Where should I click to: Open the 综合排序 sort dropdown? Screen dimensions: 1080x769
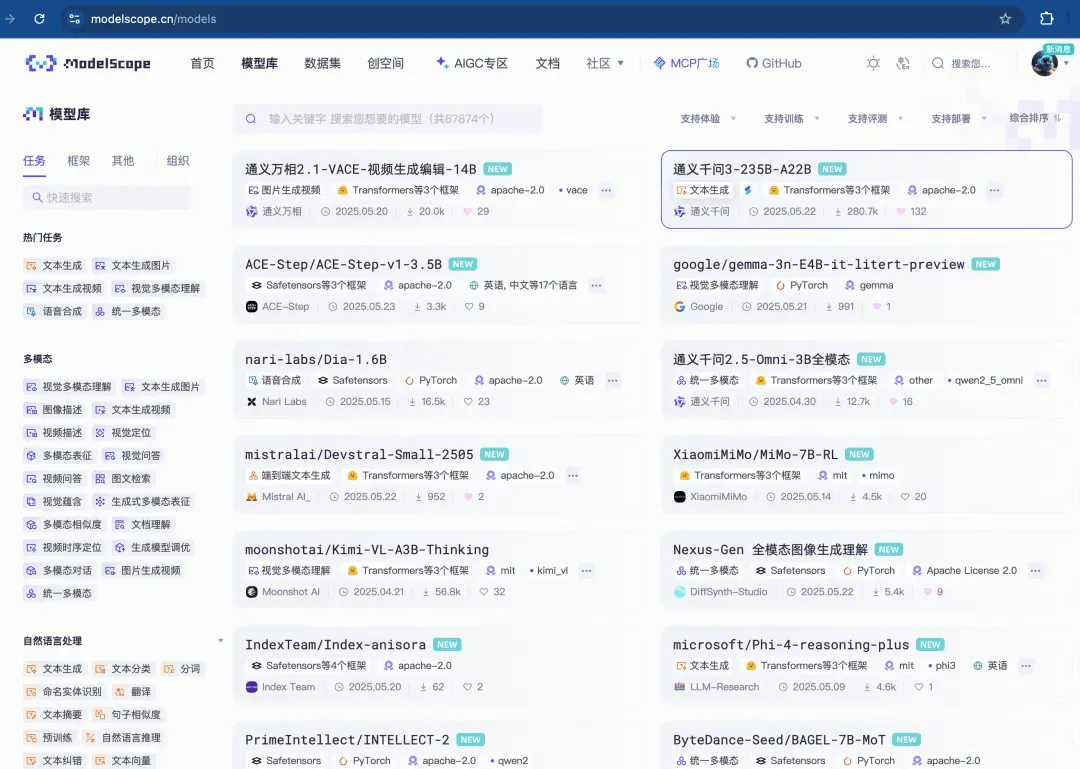point(1035,118)
